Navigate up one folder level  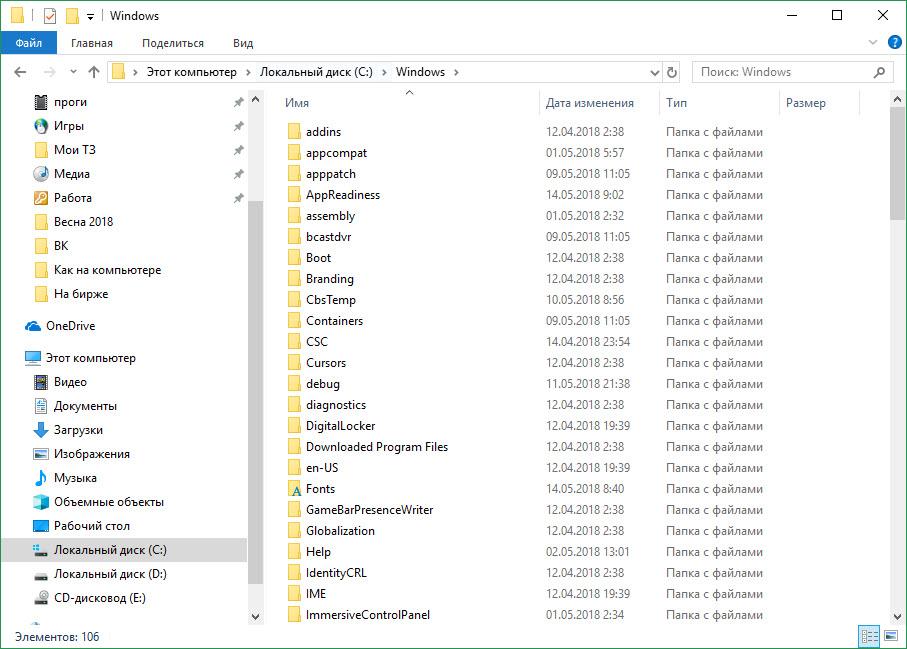[94, 72]
